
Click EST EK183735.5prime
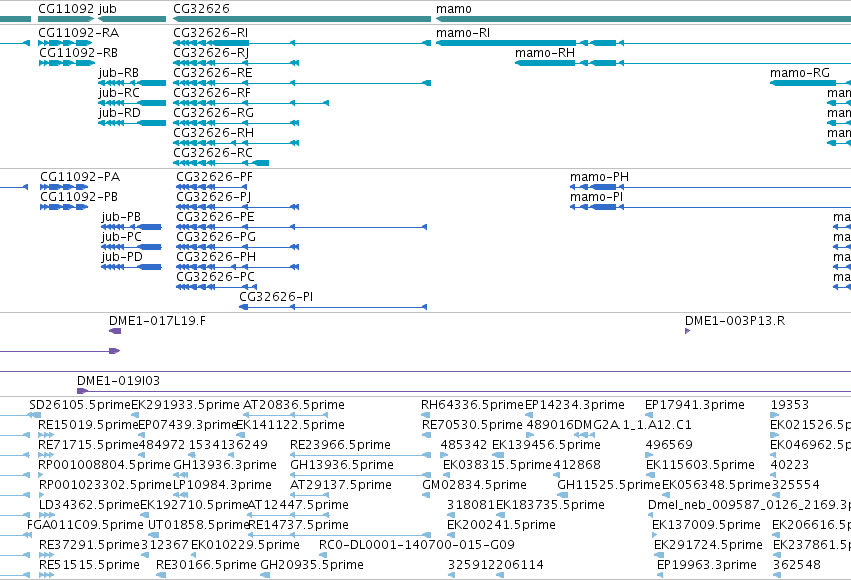tap(550, 506)
